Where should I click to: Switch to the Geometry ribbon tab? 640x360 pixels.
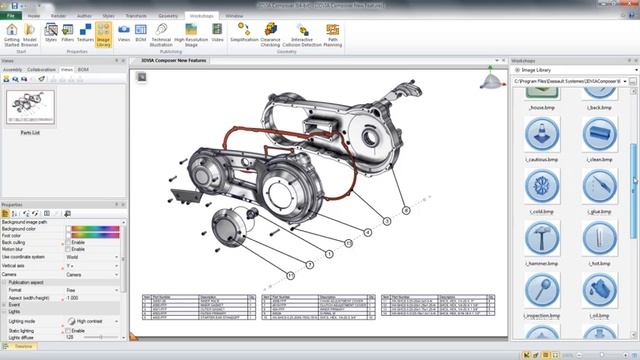click(x=168, y=16)
